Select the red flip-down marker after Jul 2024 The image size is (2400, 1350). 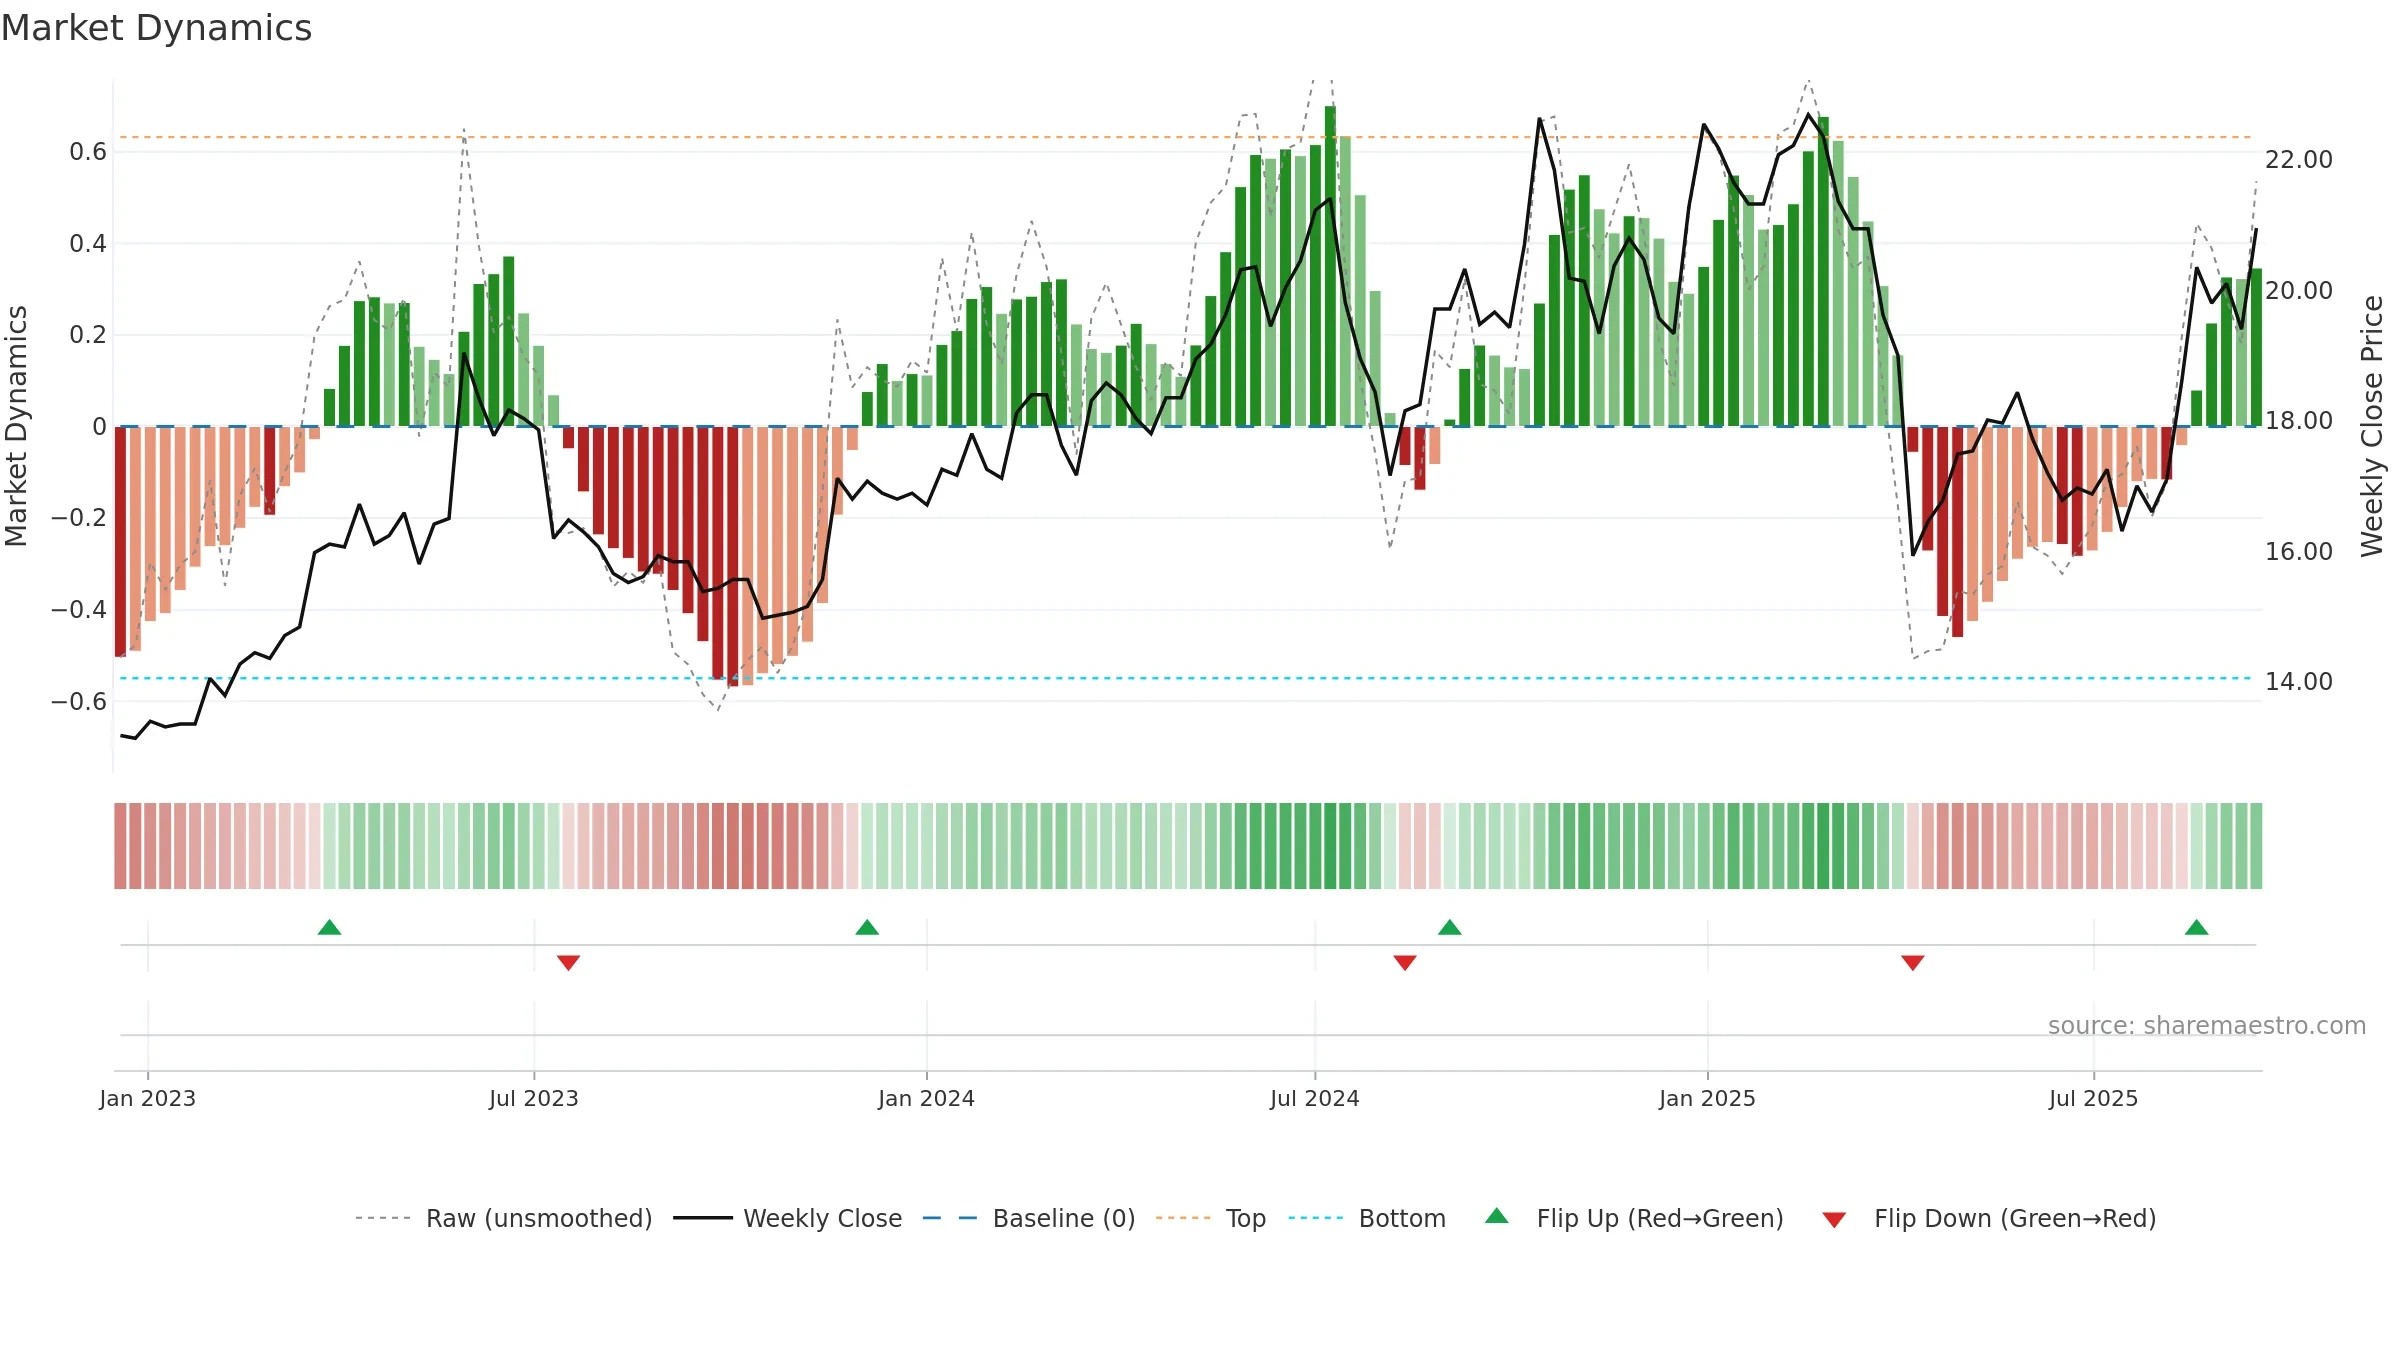click(1405, 962)
